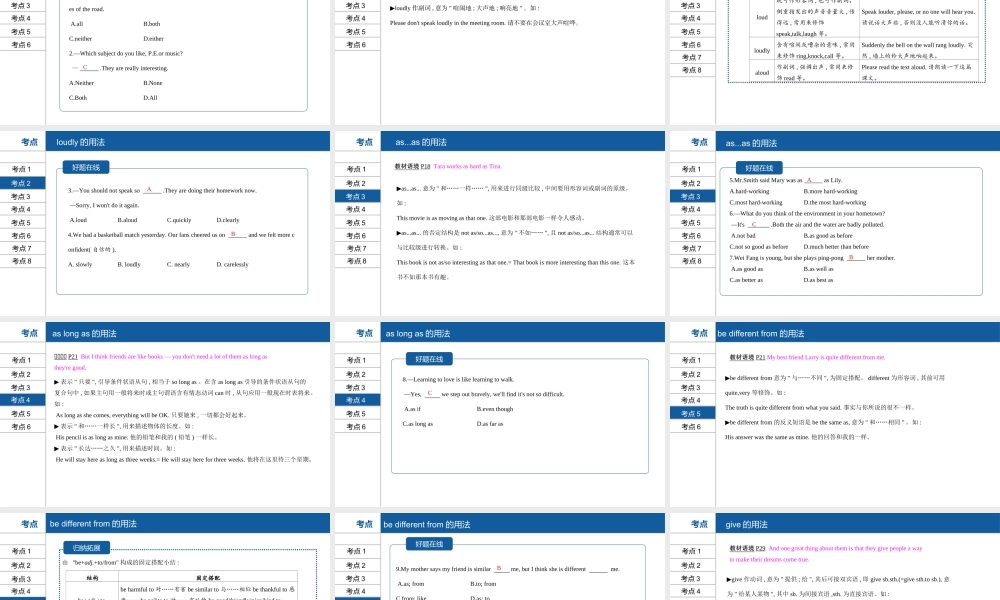
Task: Open be different from slide labeled 归纳拓展
Action: (165, 557)
